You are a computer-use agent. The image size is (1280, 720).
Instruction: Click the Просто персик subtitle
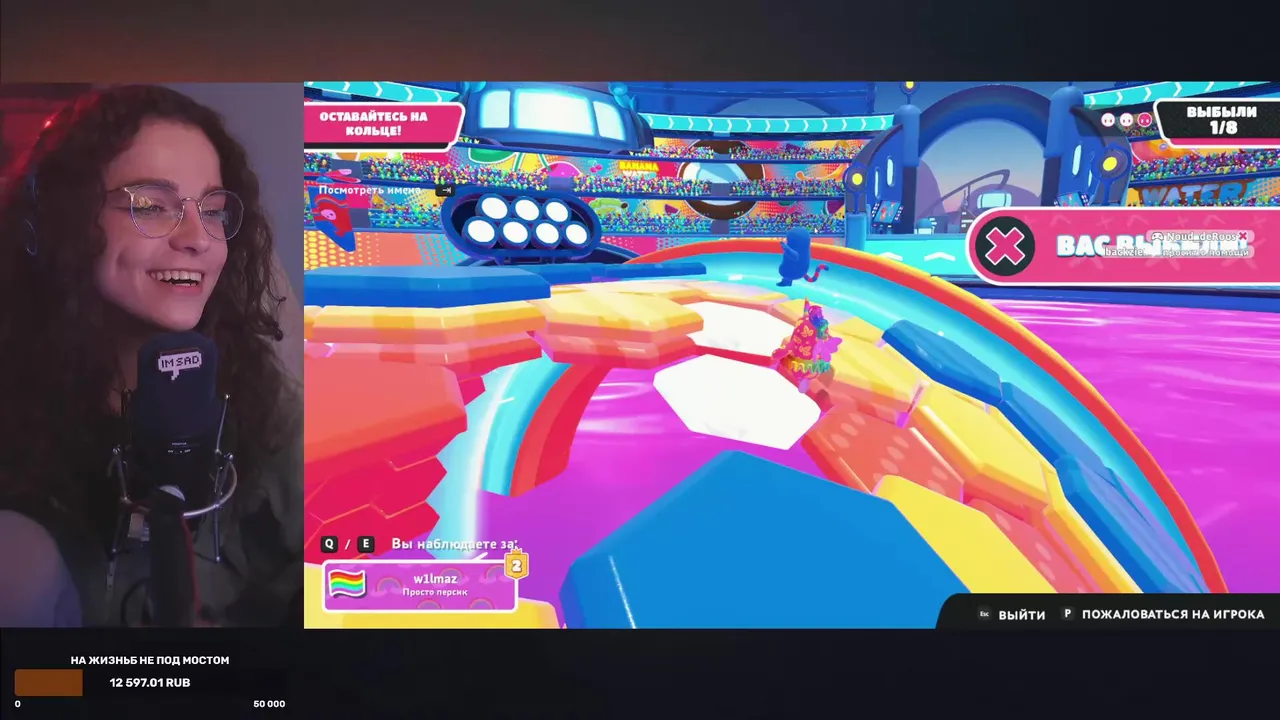pyautogui.click(x=435, y=592)
